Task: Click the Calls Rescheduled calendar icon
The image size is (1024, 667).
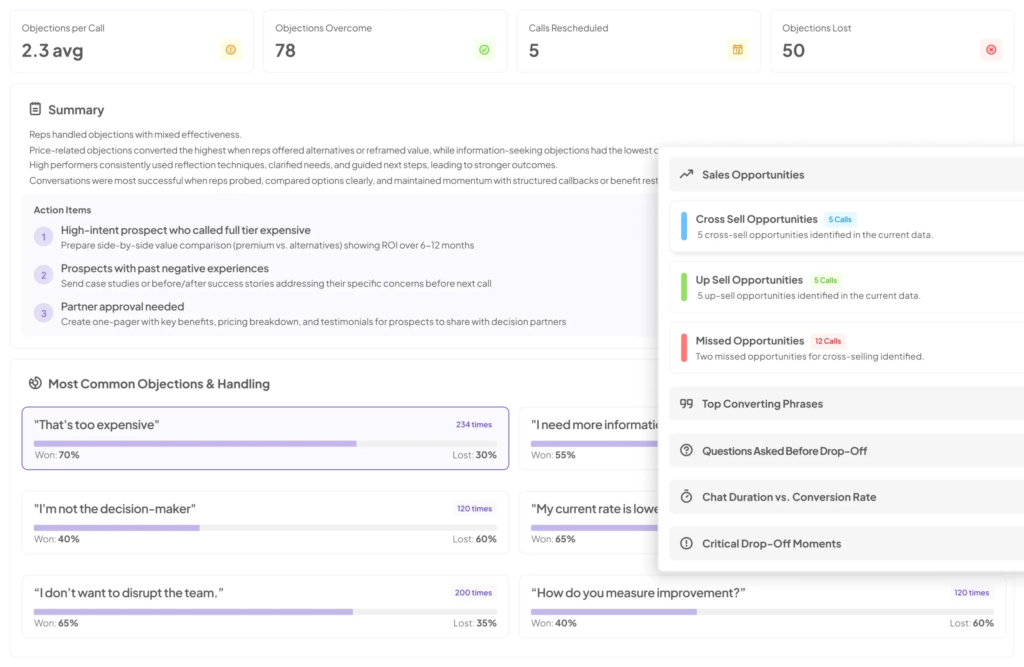Action: [x=737, y=50]
